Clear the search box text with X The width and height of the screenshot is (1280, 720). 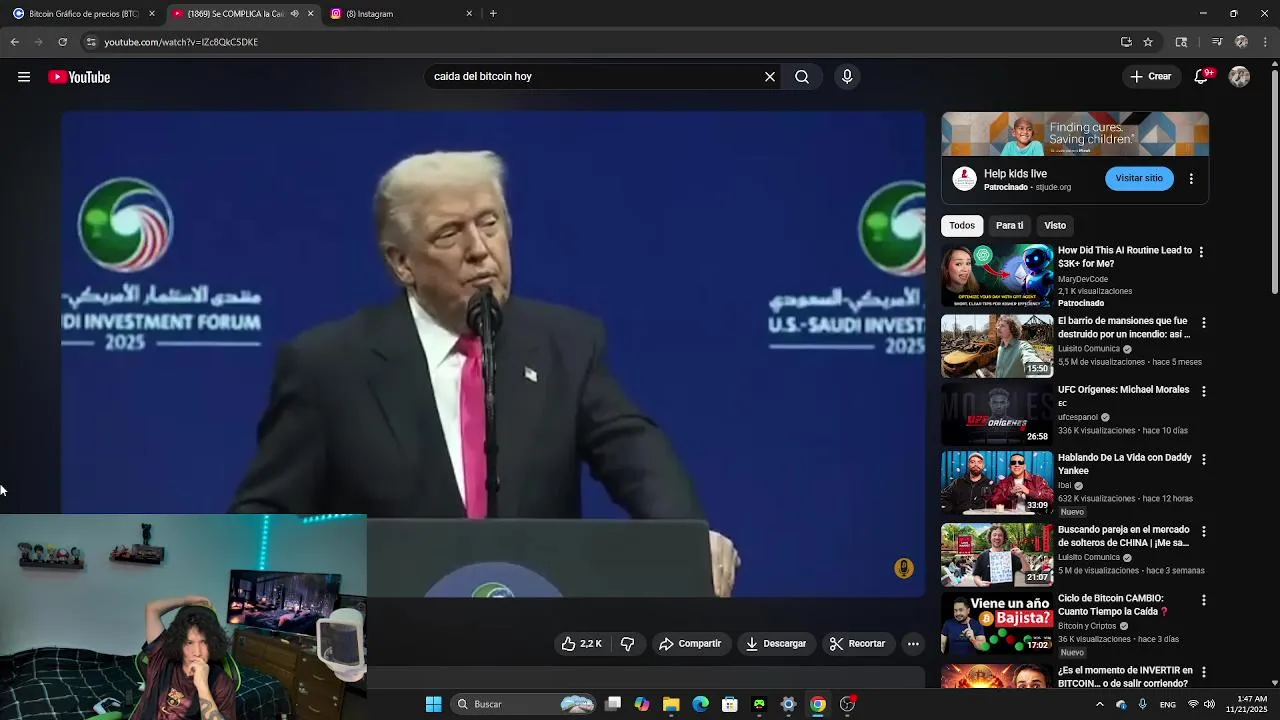[770, 76]
